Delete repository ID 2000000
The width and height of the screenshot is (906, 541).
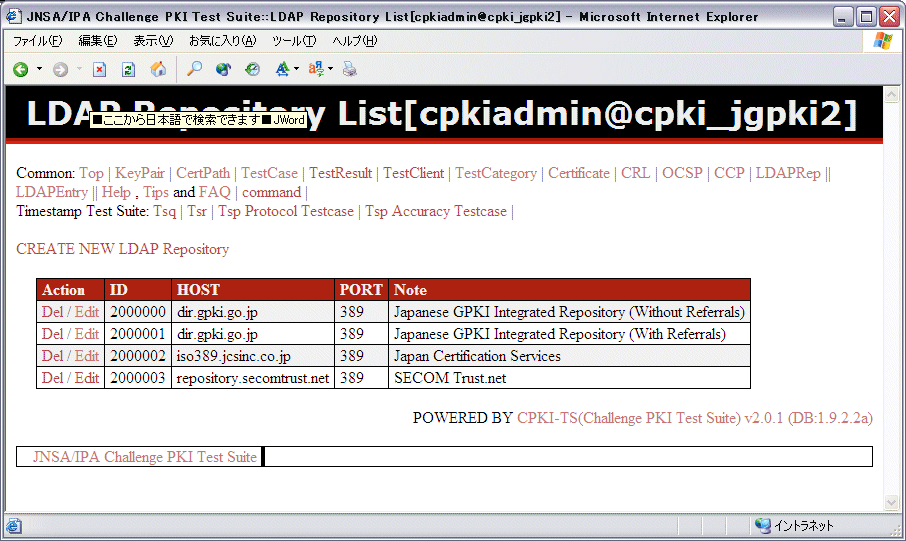(53, 312)
